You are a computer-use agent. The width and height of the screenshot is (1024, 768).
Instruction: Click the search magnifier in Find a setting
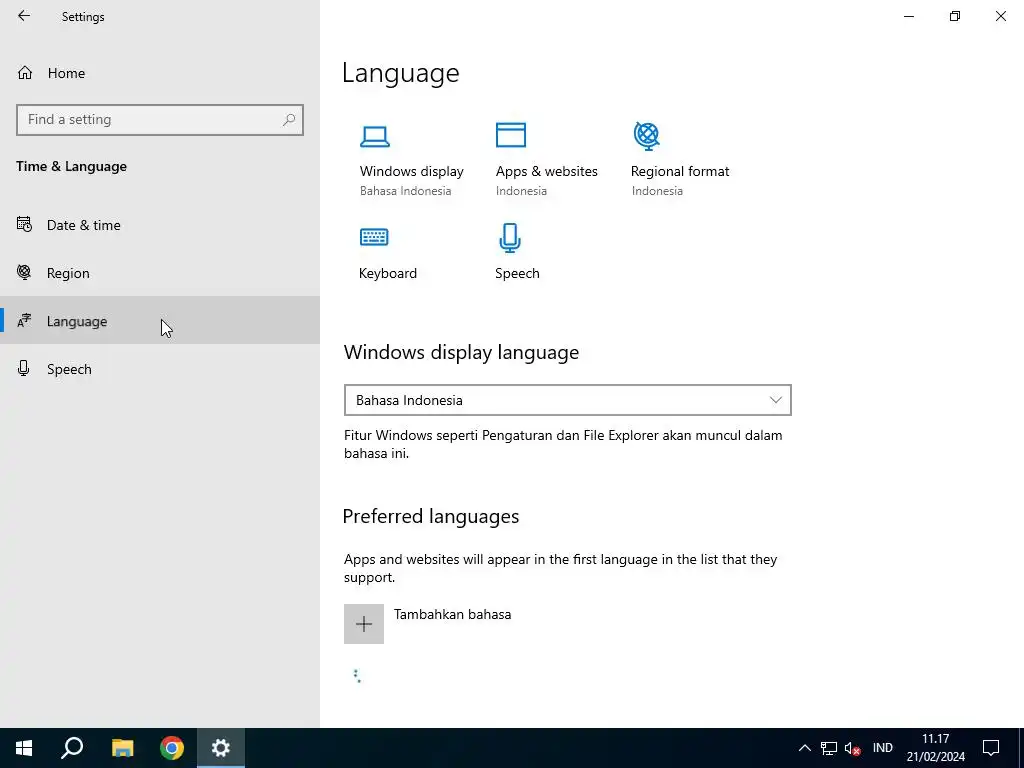pos(289,120)
